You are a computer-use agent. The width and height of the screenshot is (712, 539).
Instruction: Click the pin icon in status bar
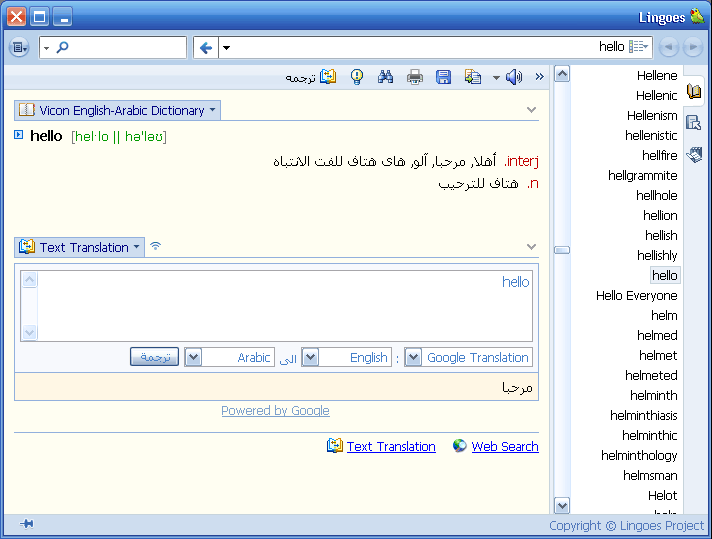[x=27, y=524]
